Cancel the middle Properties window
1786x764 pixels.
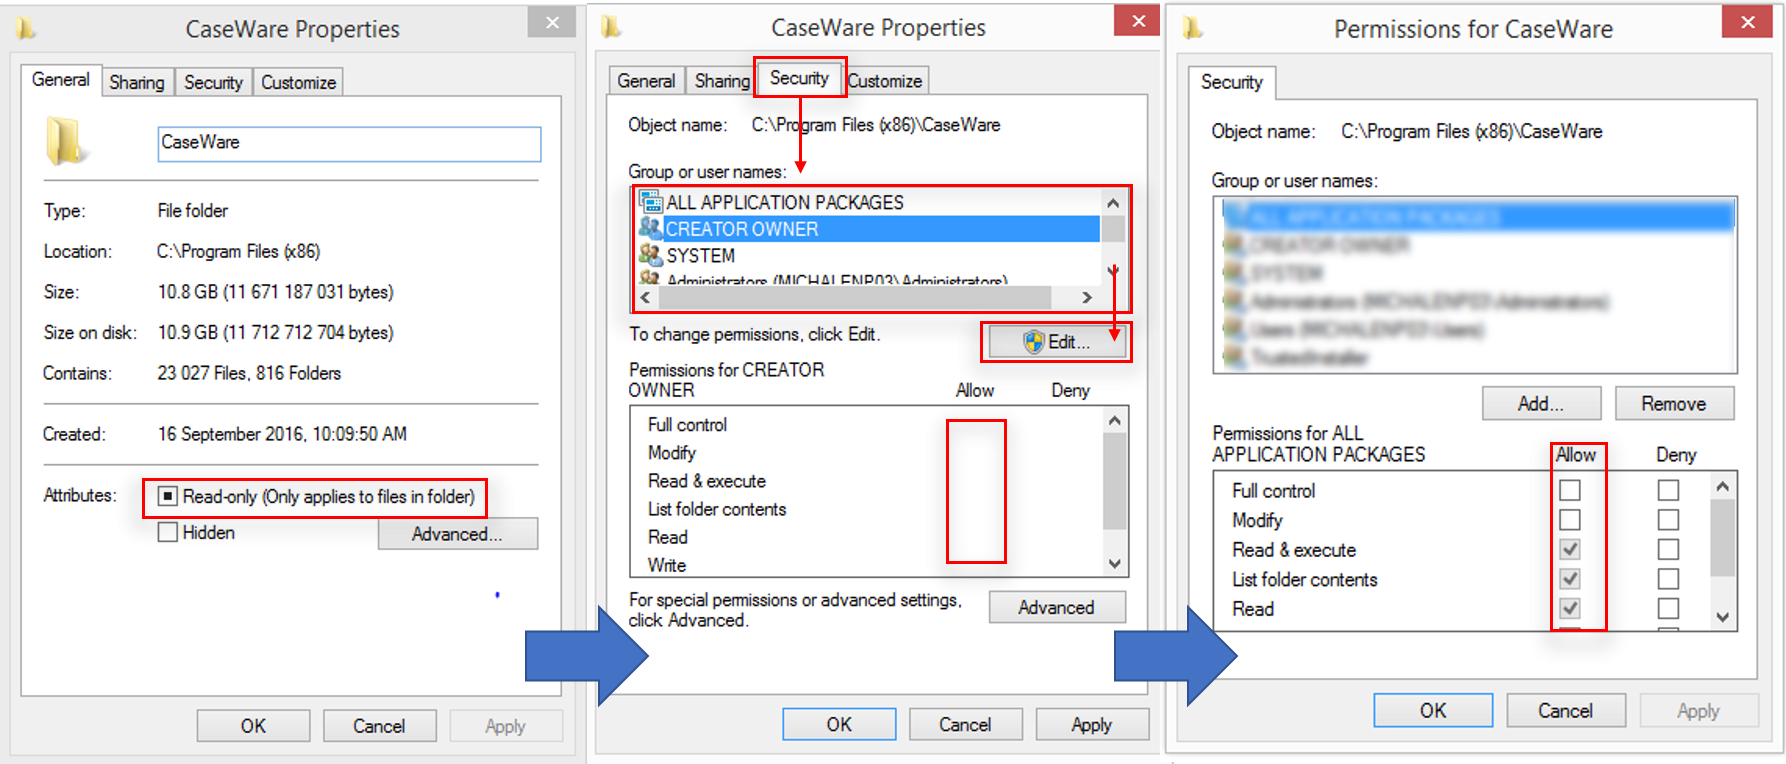(965, 724)
